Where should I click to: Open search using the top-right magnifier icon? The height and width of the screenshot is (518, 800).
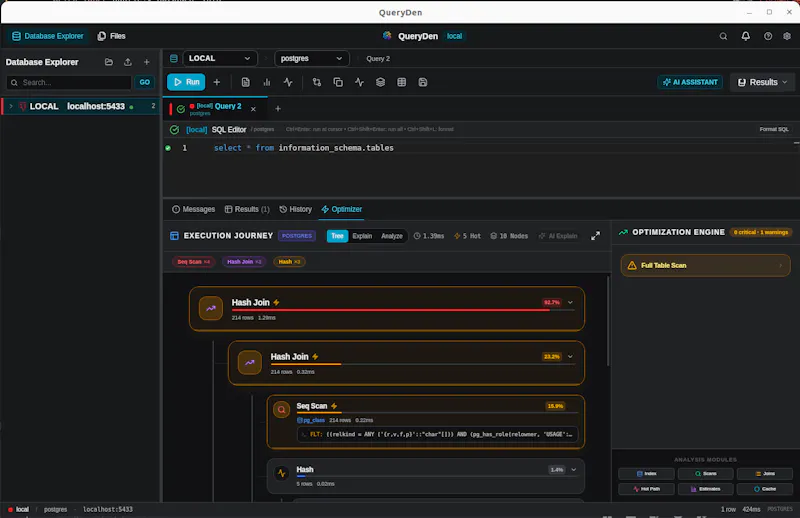723,36
